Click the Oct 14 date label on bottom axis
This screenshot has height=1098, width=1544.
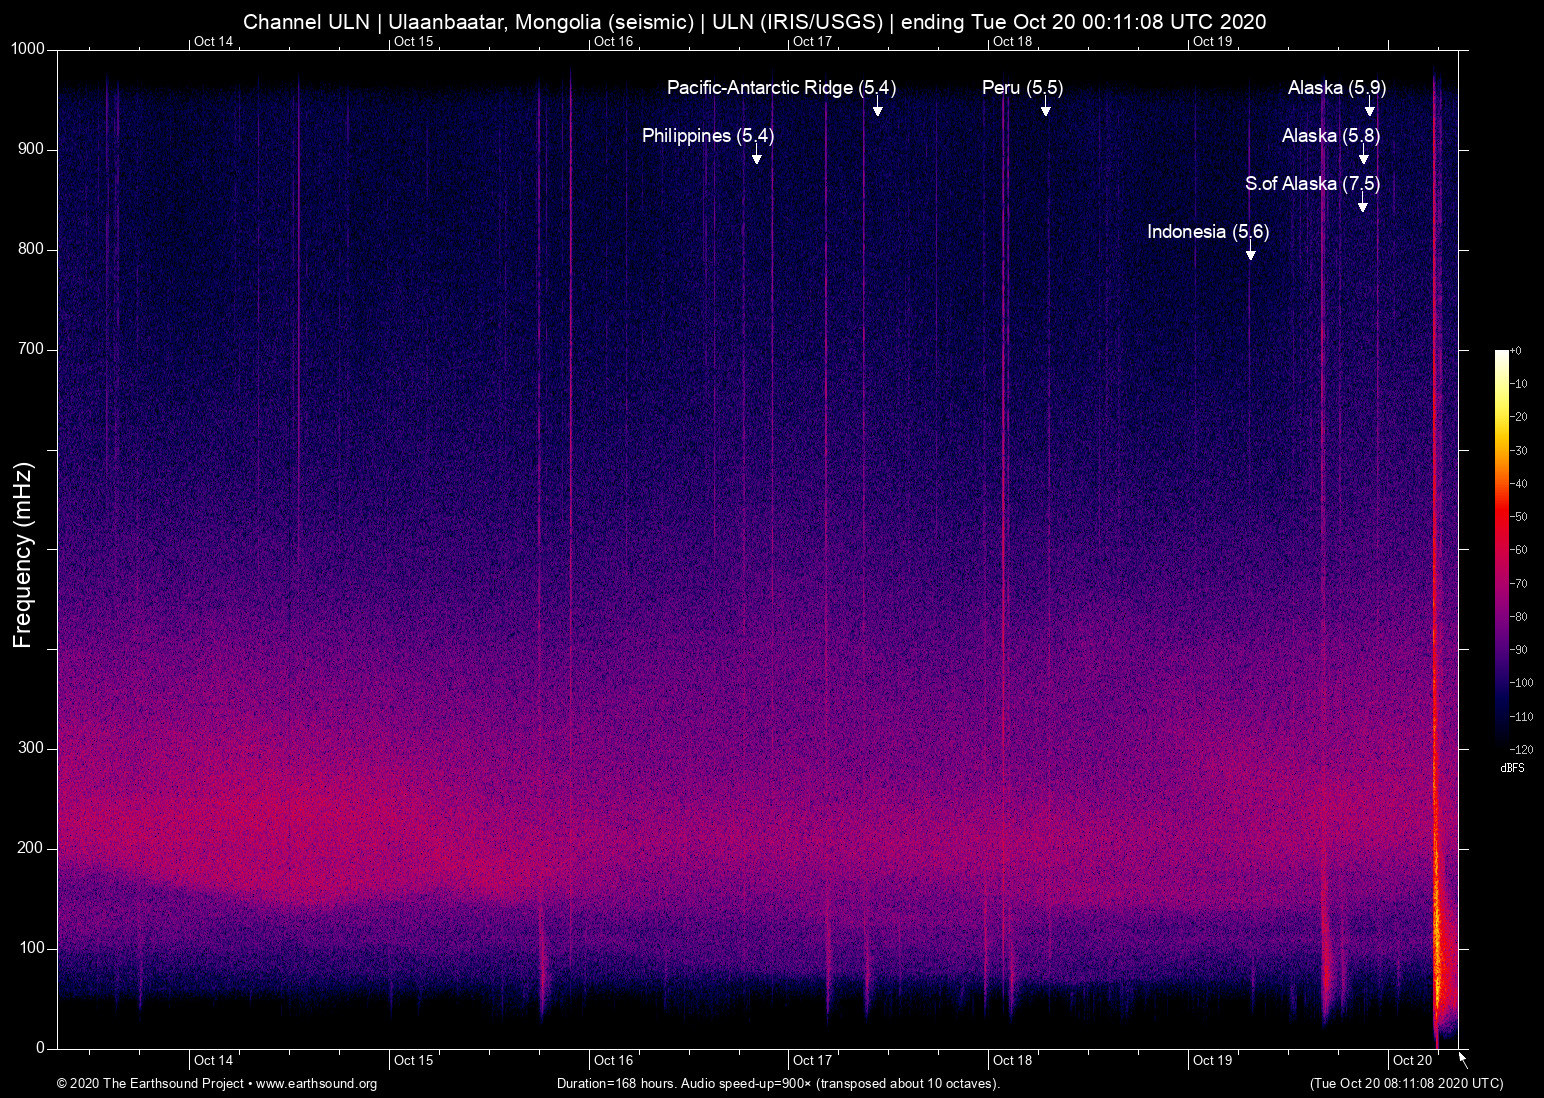point(213,1060)
